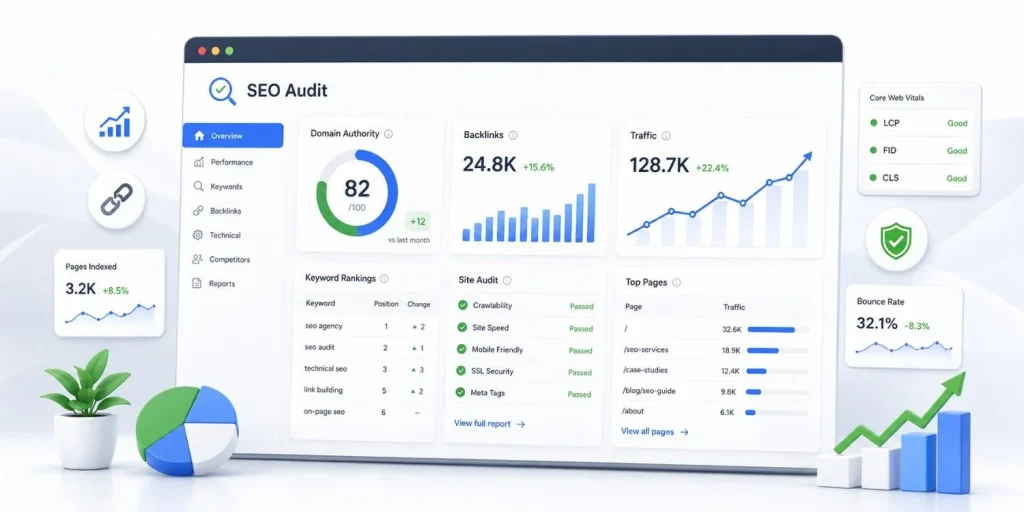
Task: Open the View all pages link
Action: (655, 432)
